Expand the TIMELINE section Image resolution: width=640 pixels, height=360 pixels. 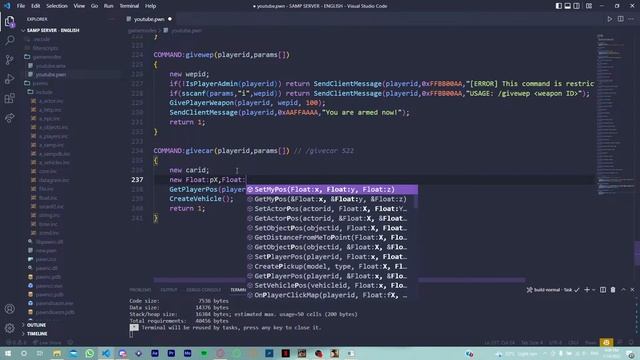pyautogui.click(x=37, y=333)
